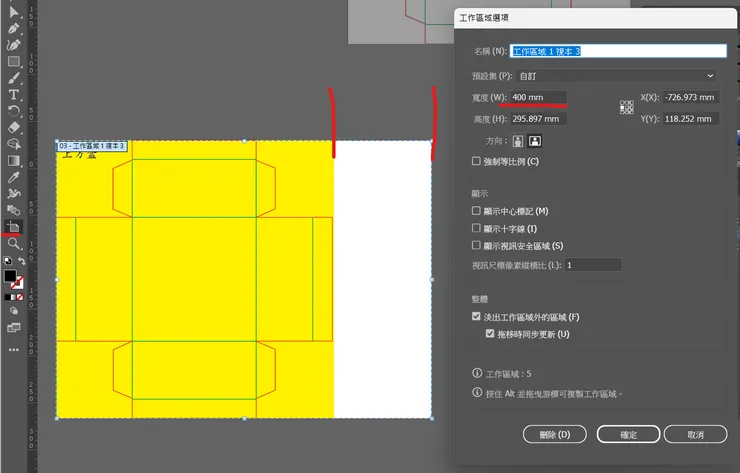Select the Type tool

14,94
